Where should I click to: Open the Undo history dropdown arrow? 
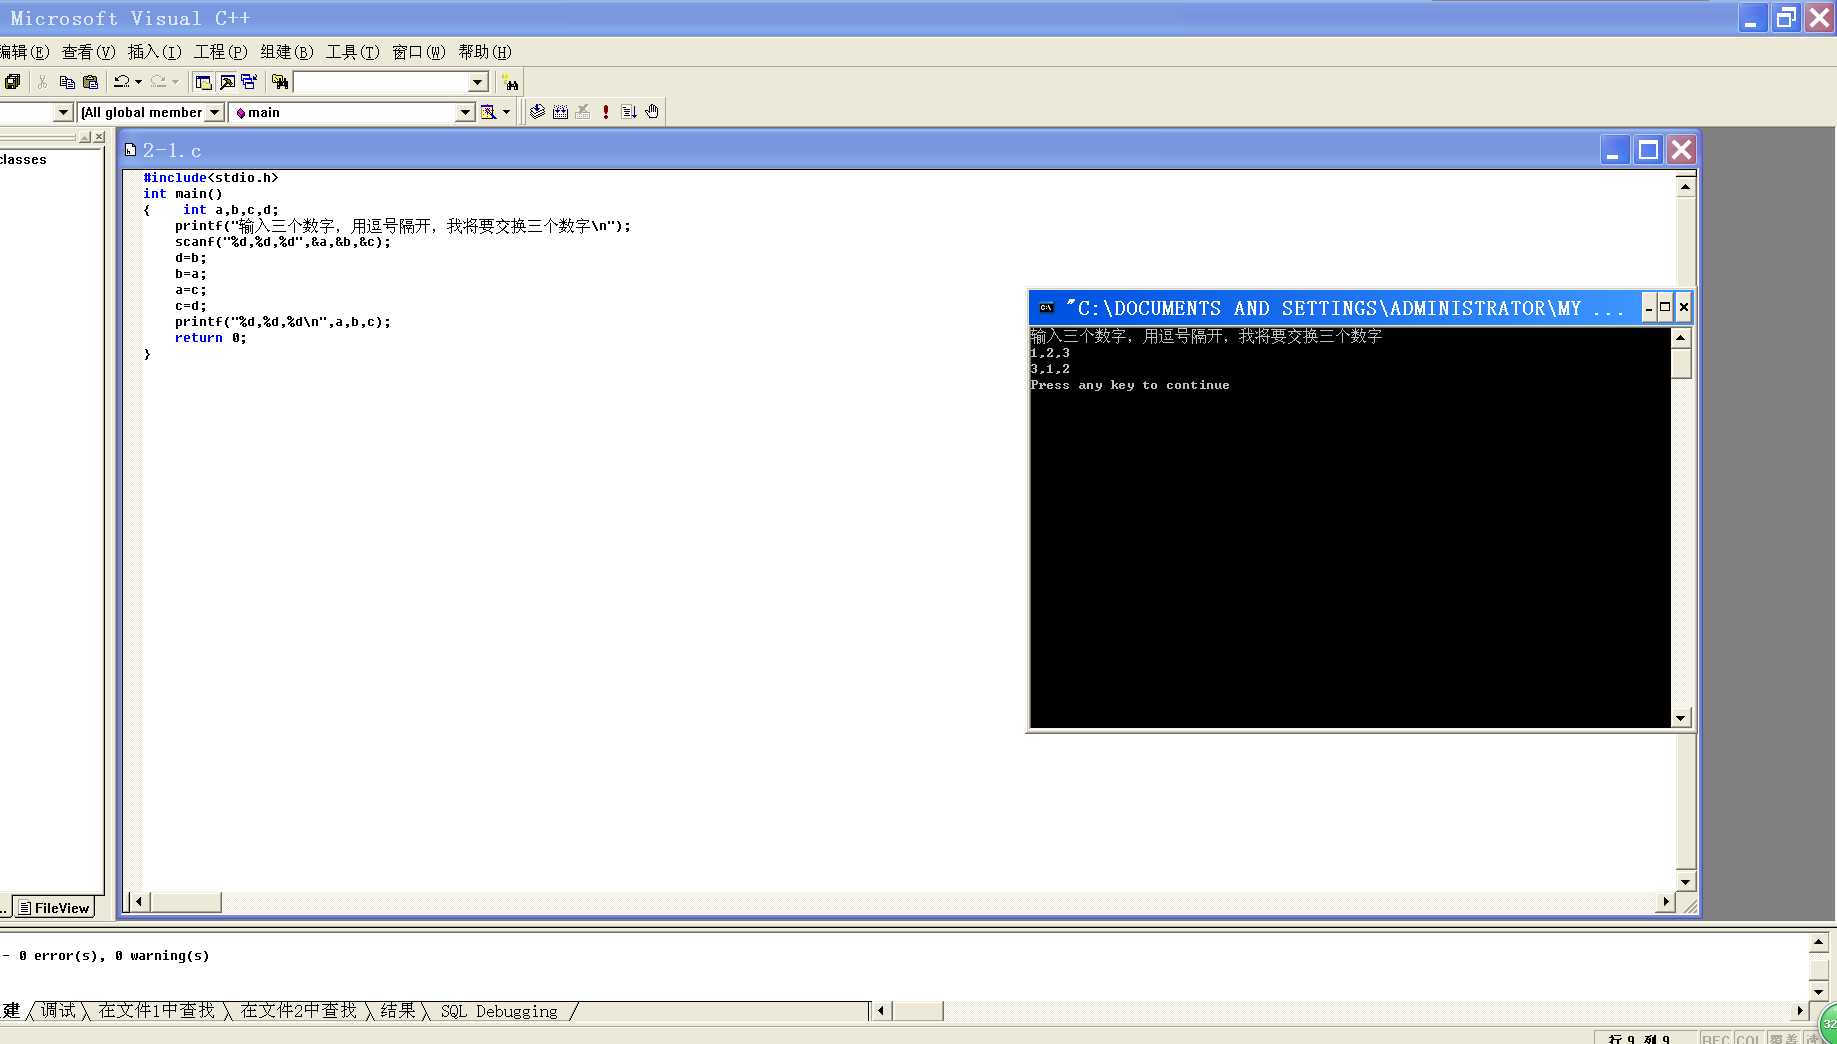pyautogui.click(x=138, y=82)
